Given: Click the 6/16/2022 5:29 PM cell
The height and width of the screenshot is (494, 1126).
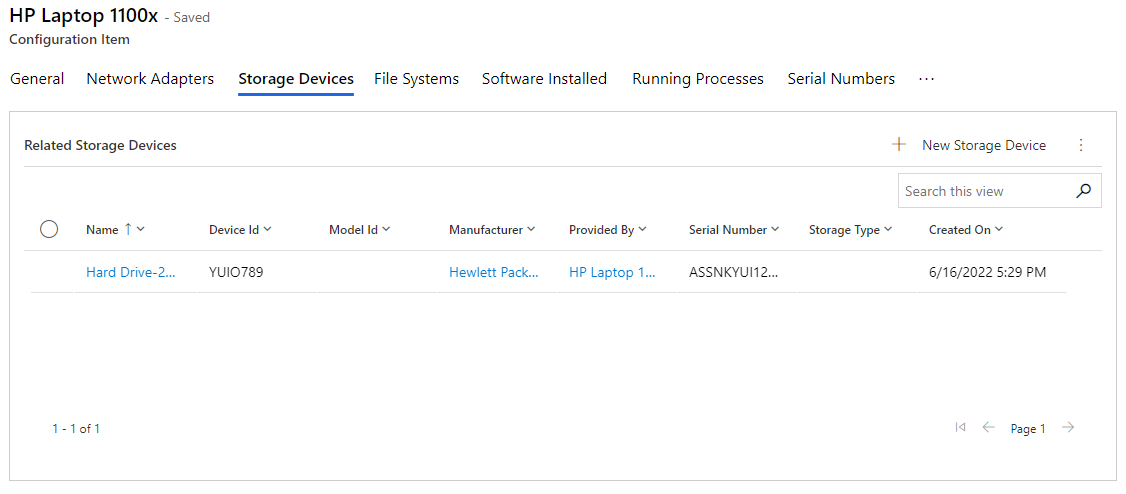Looking at the screenshot, I should 987,272.
